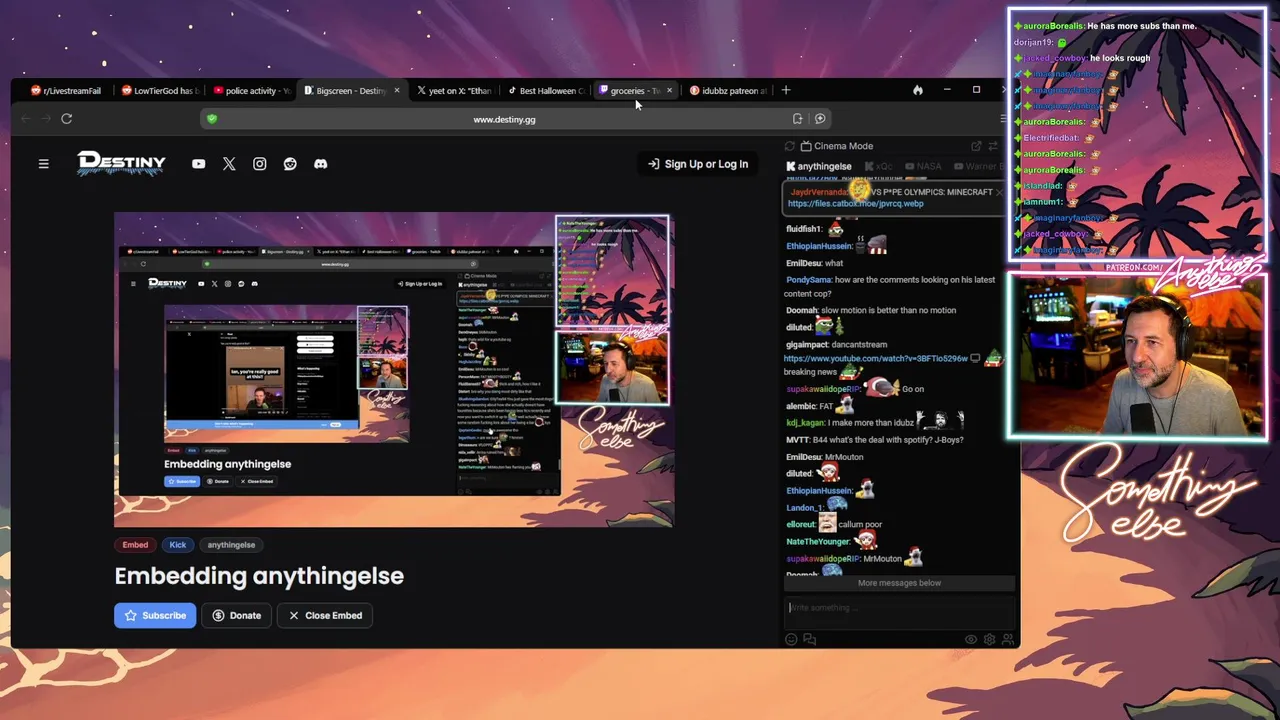Open whispers icon below chat input
This screenshot has width=1280, height=720.
click(x=809, y=639)
